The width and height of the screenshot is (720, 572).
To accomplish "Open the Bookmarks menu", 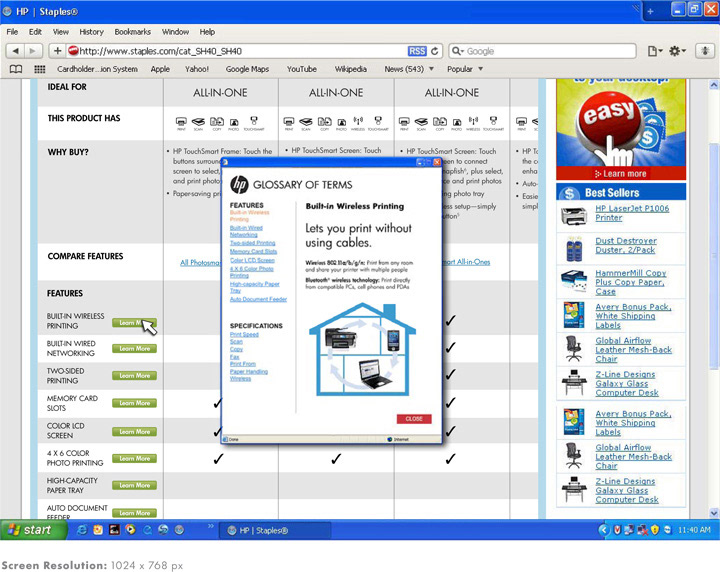I will click(x=133, y=32).
